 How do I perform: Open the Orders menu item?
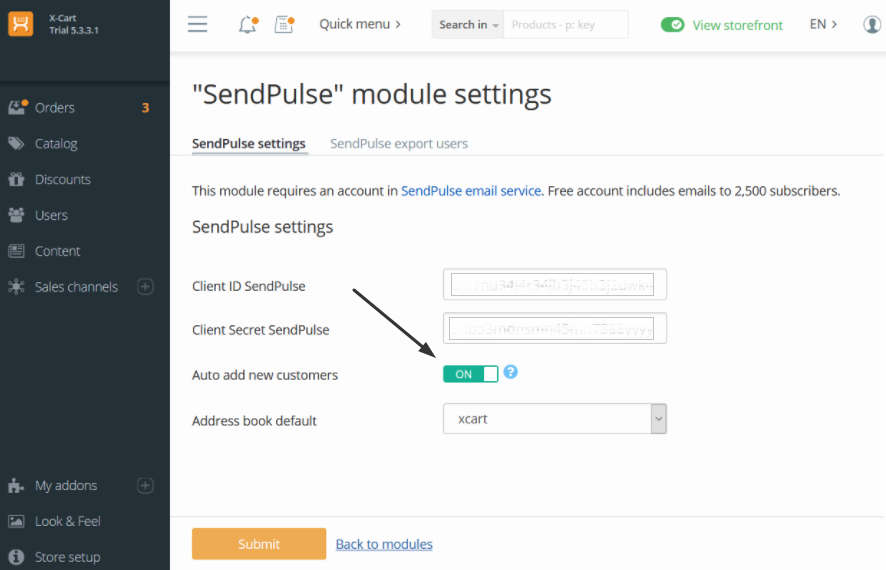[x=55, y=108]
